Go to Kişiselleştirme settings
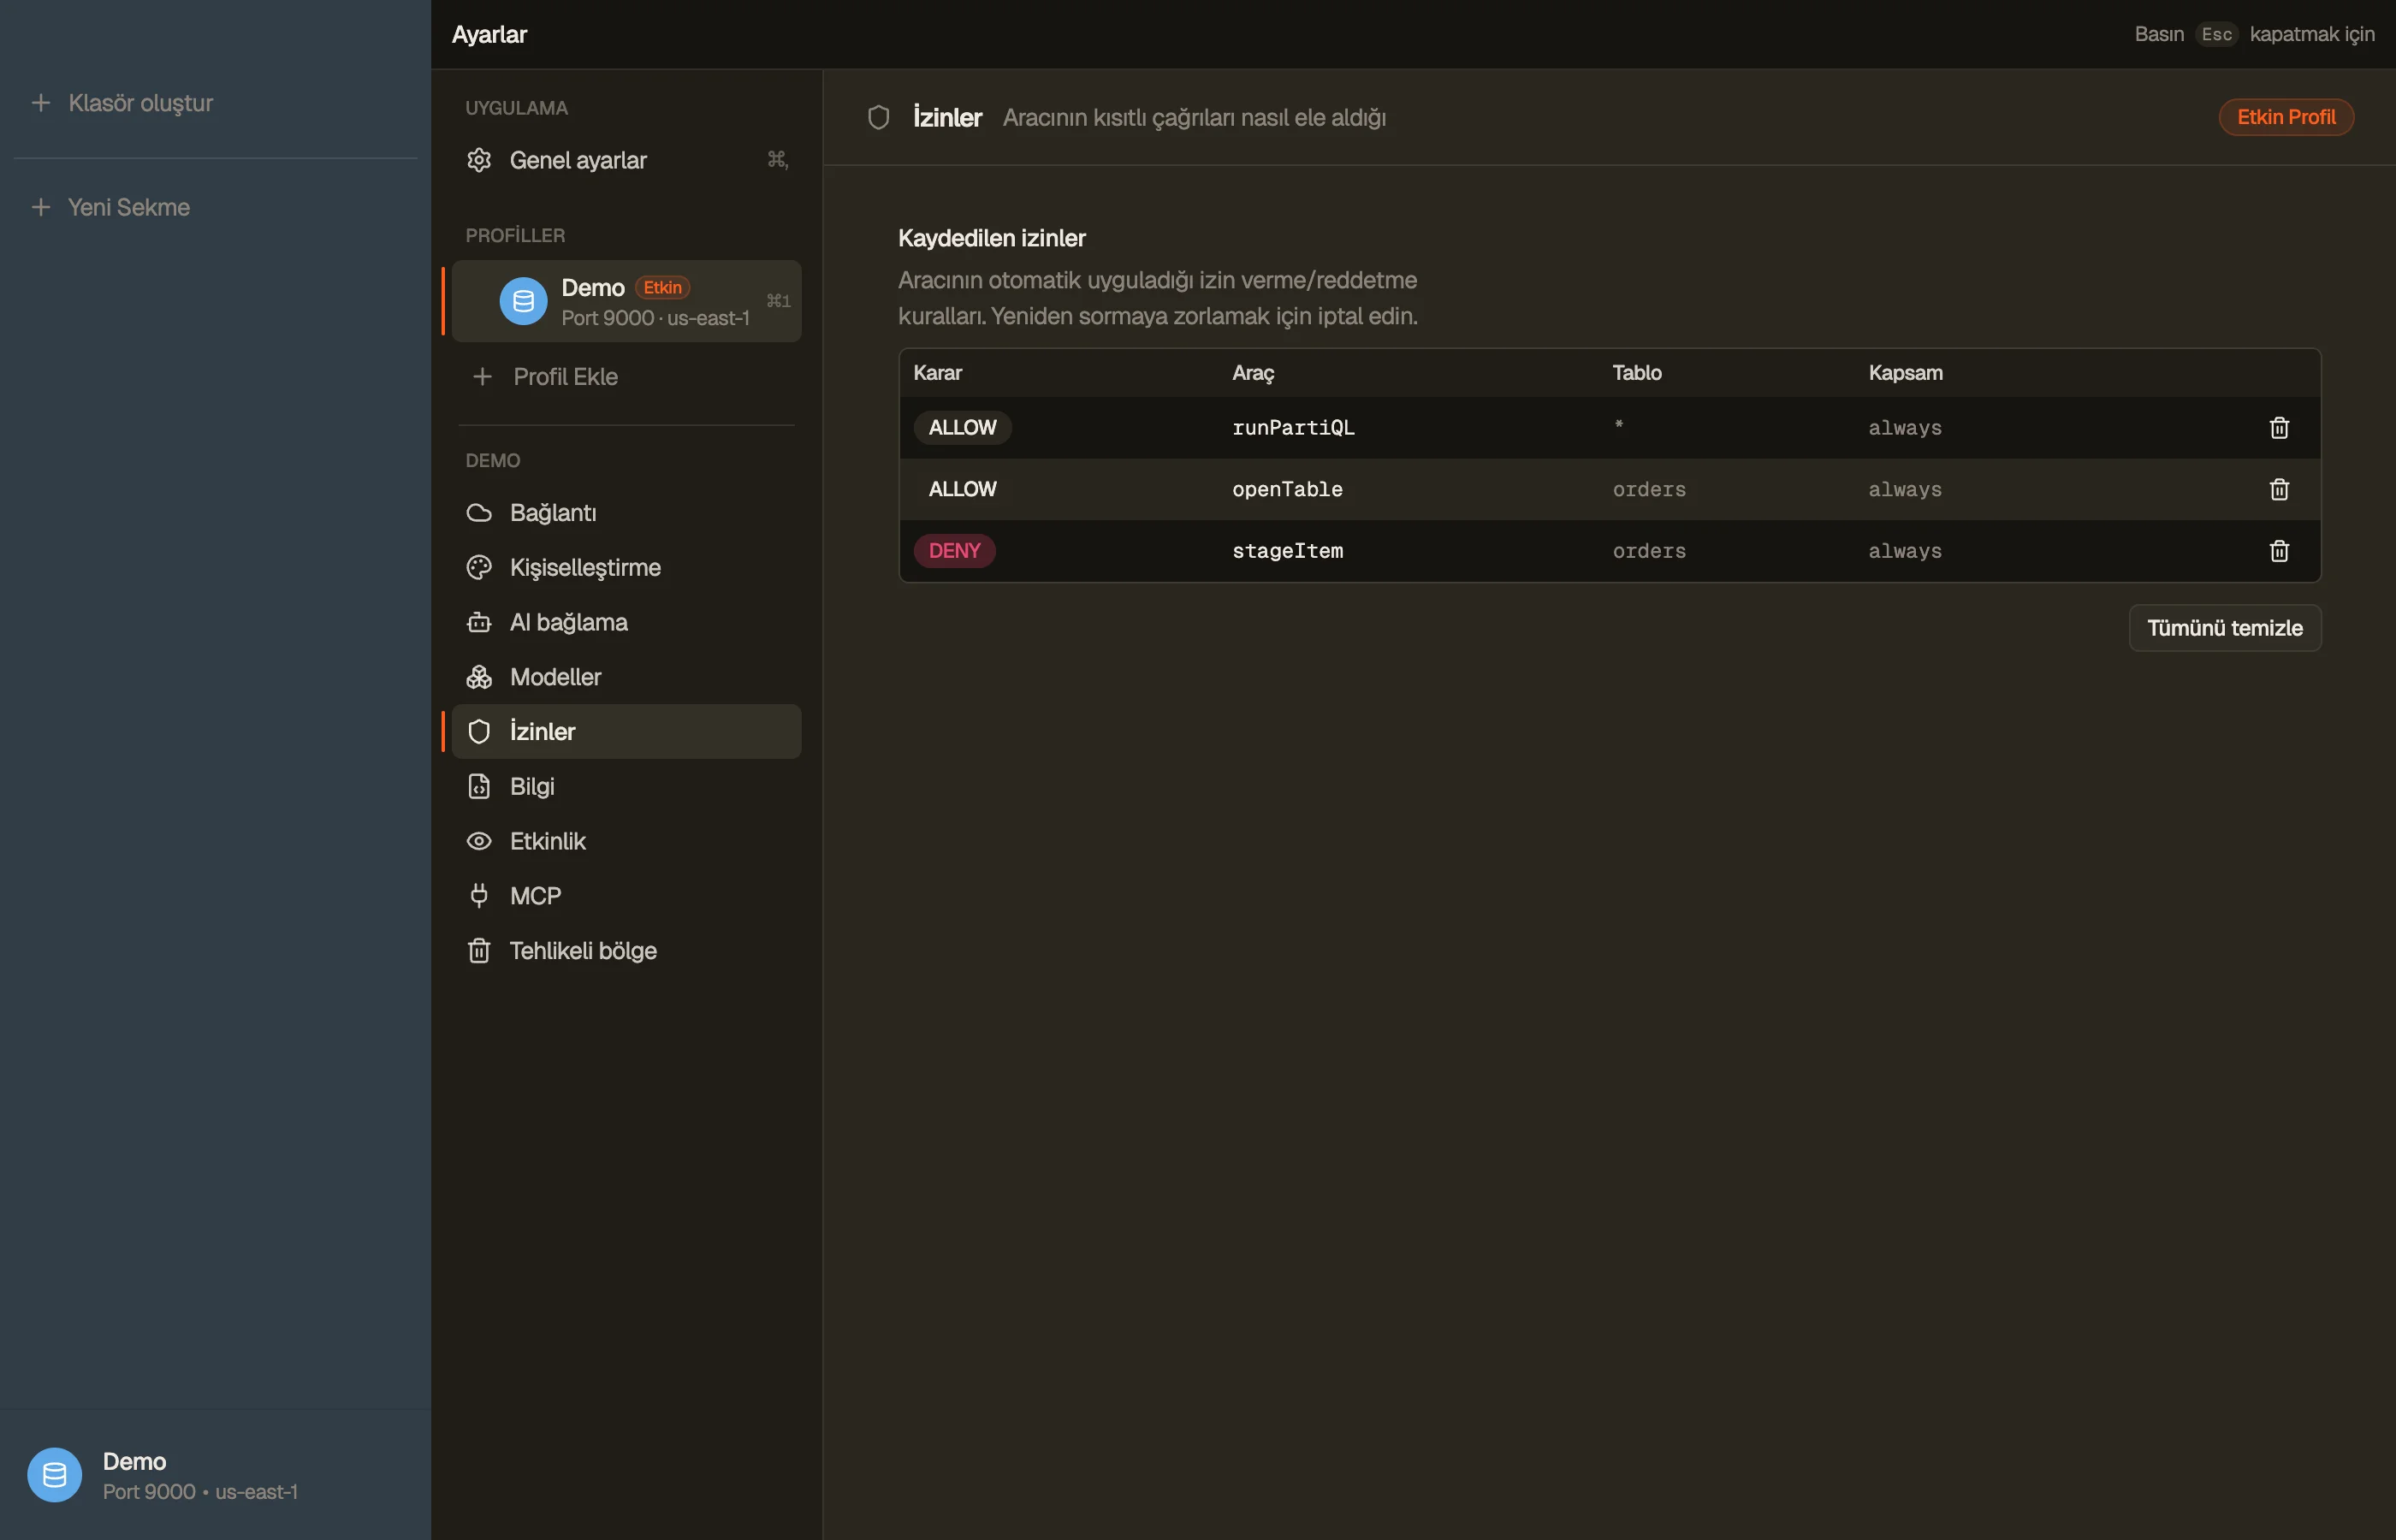This screenshot has height=1540, width=2396. [626, 567]
